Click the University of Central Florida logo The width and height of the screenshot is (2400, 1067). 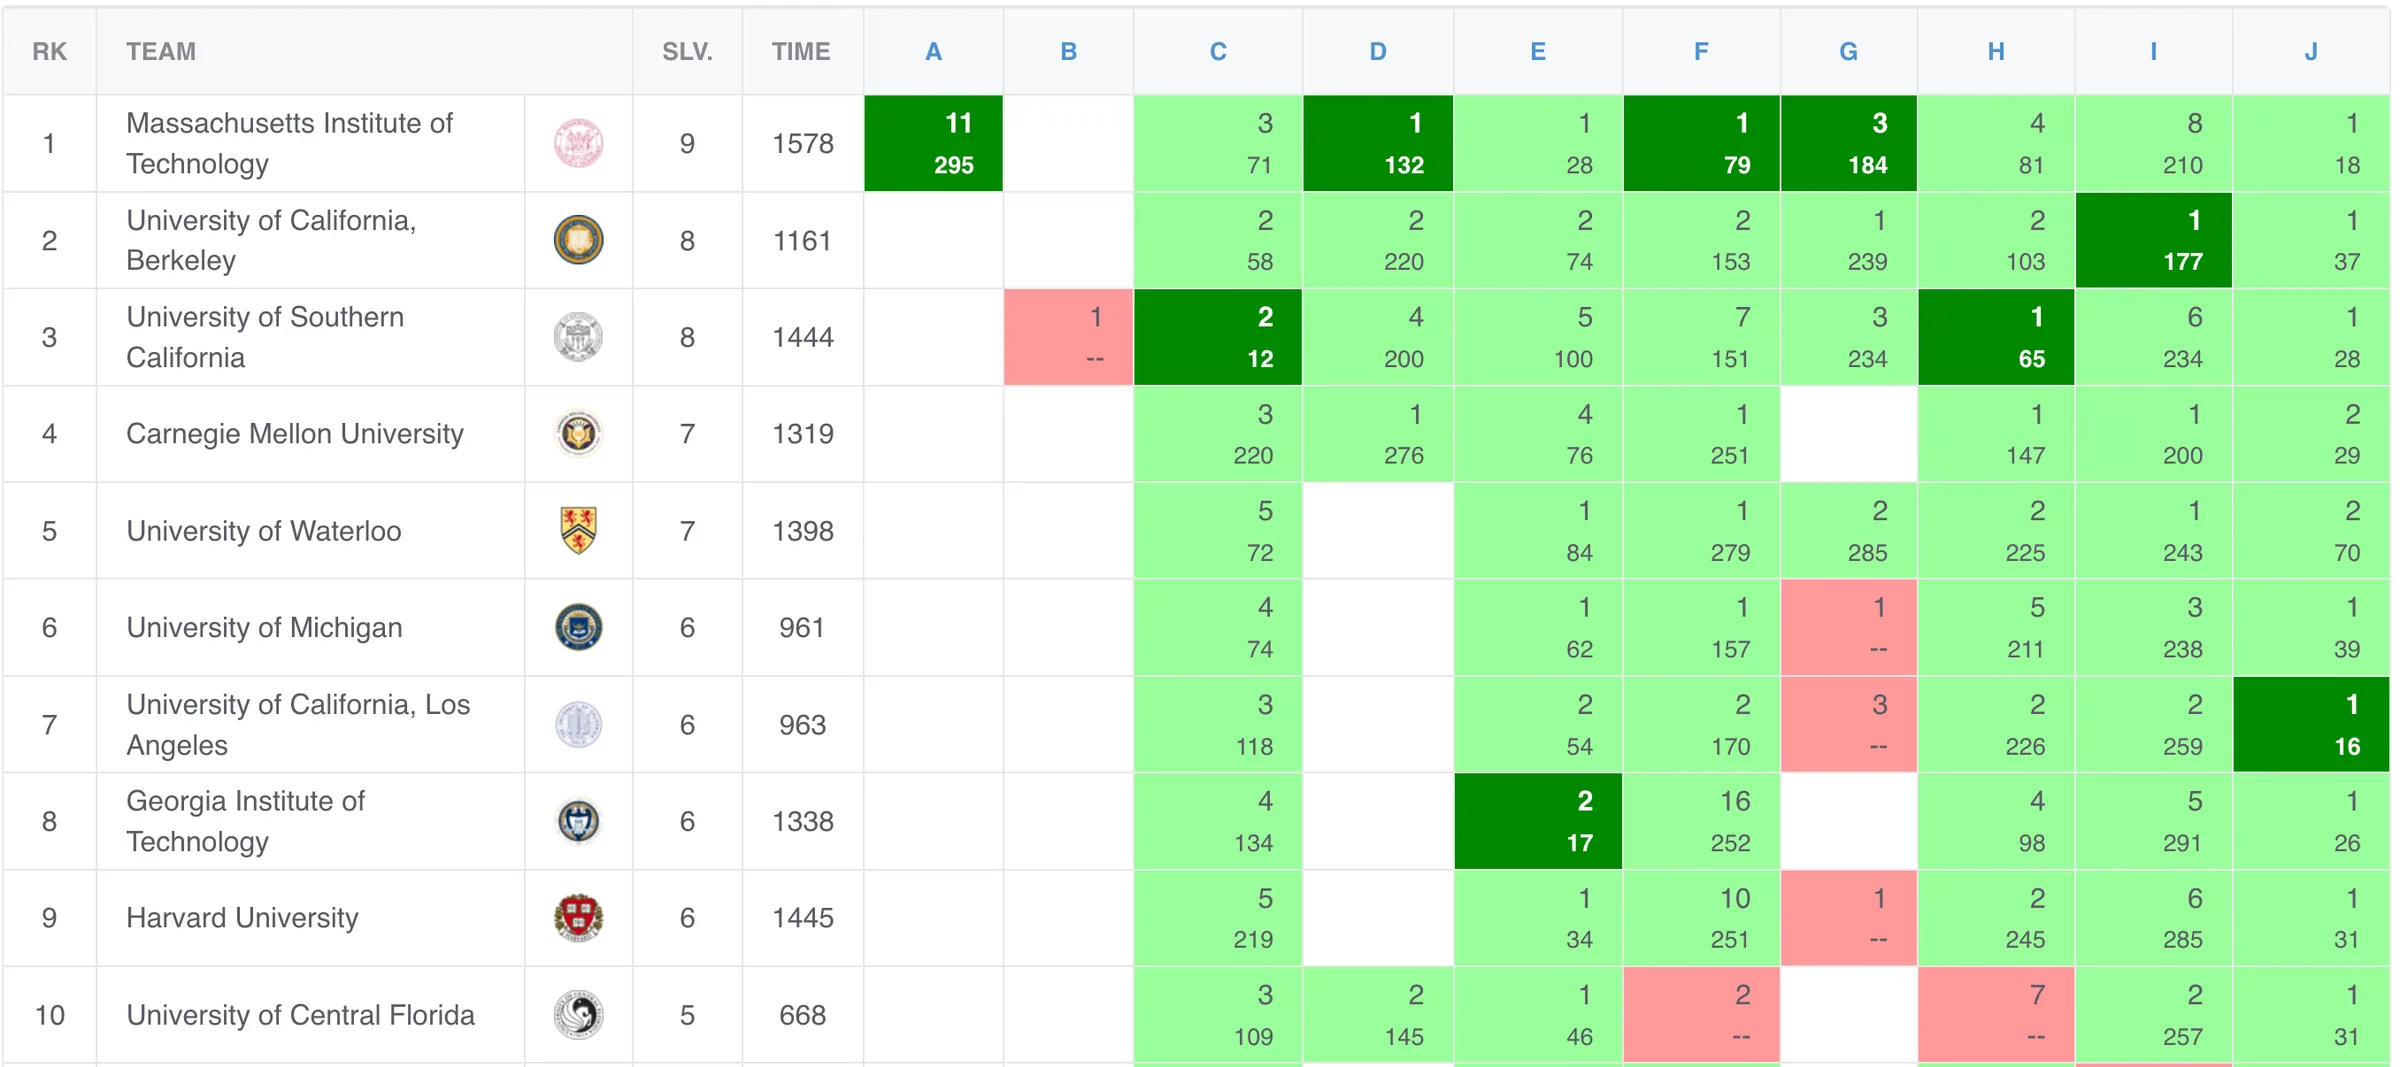click(578, 1015)
